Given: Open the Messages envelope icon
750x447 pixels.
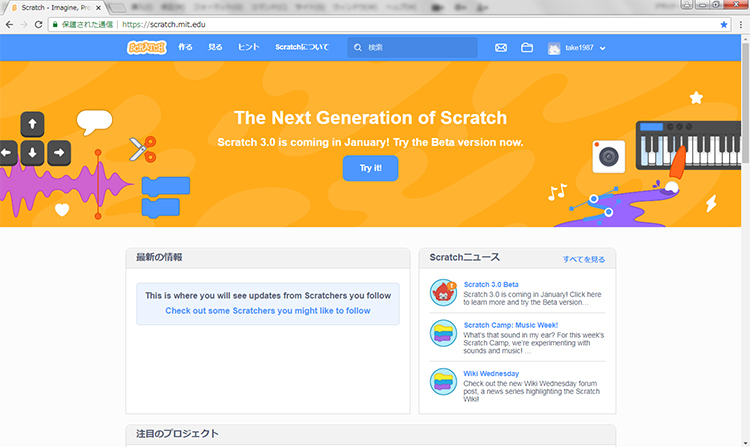Looking at the screenshot, I should [501, 47].
